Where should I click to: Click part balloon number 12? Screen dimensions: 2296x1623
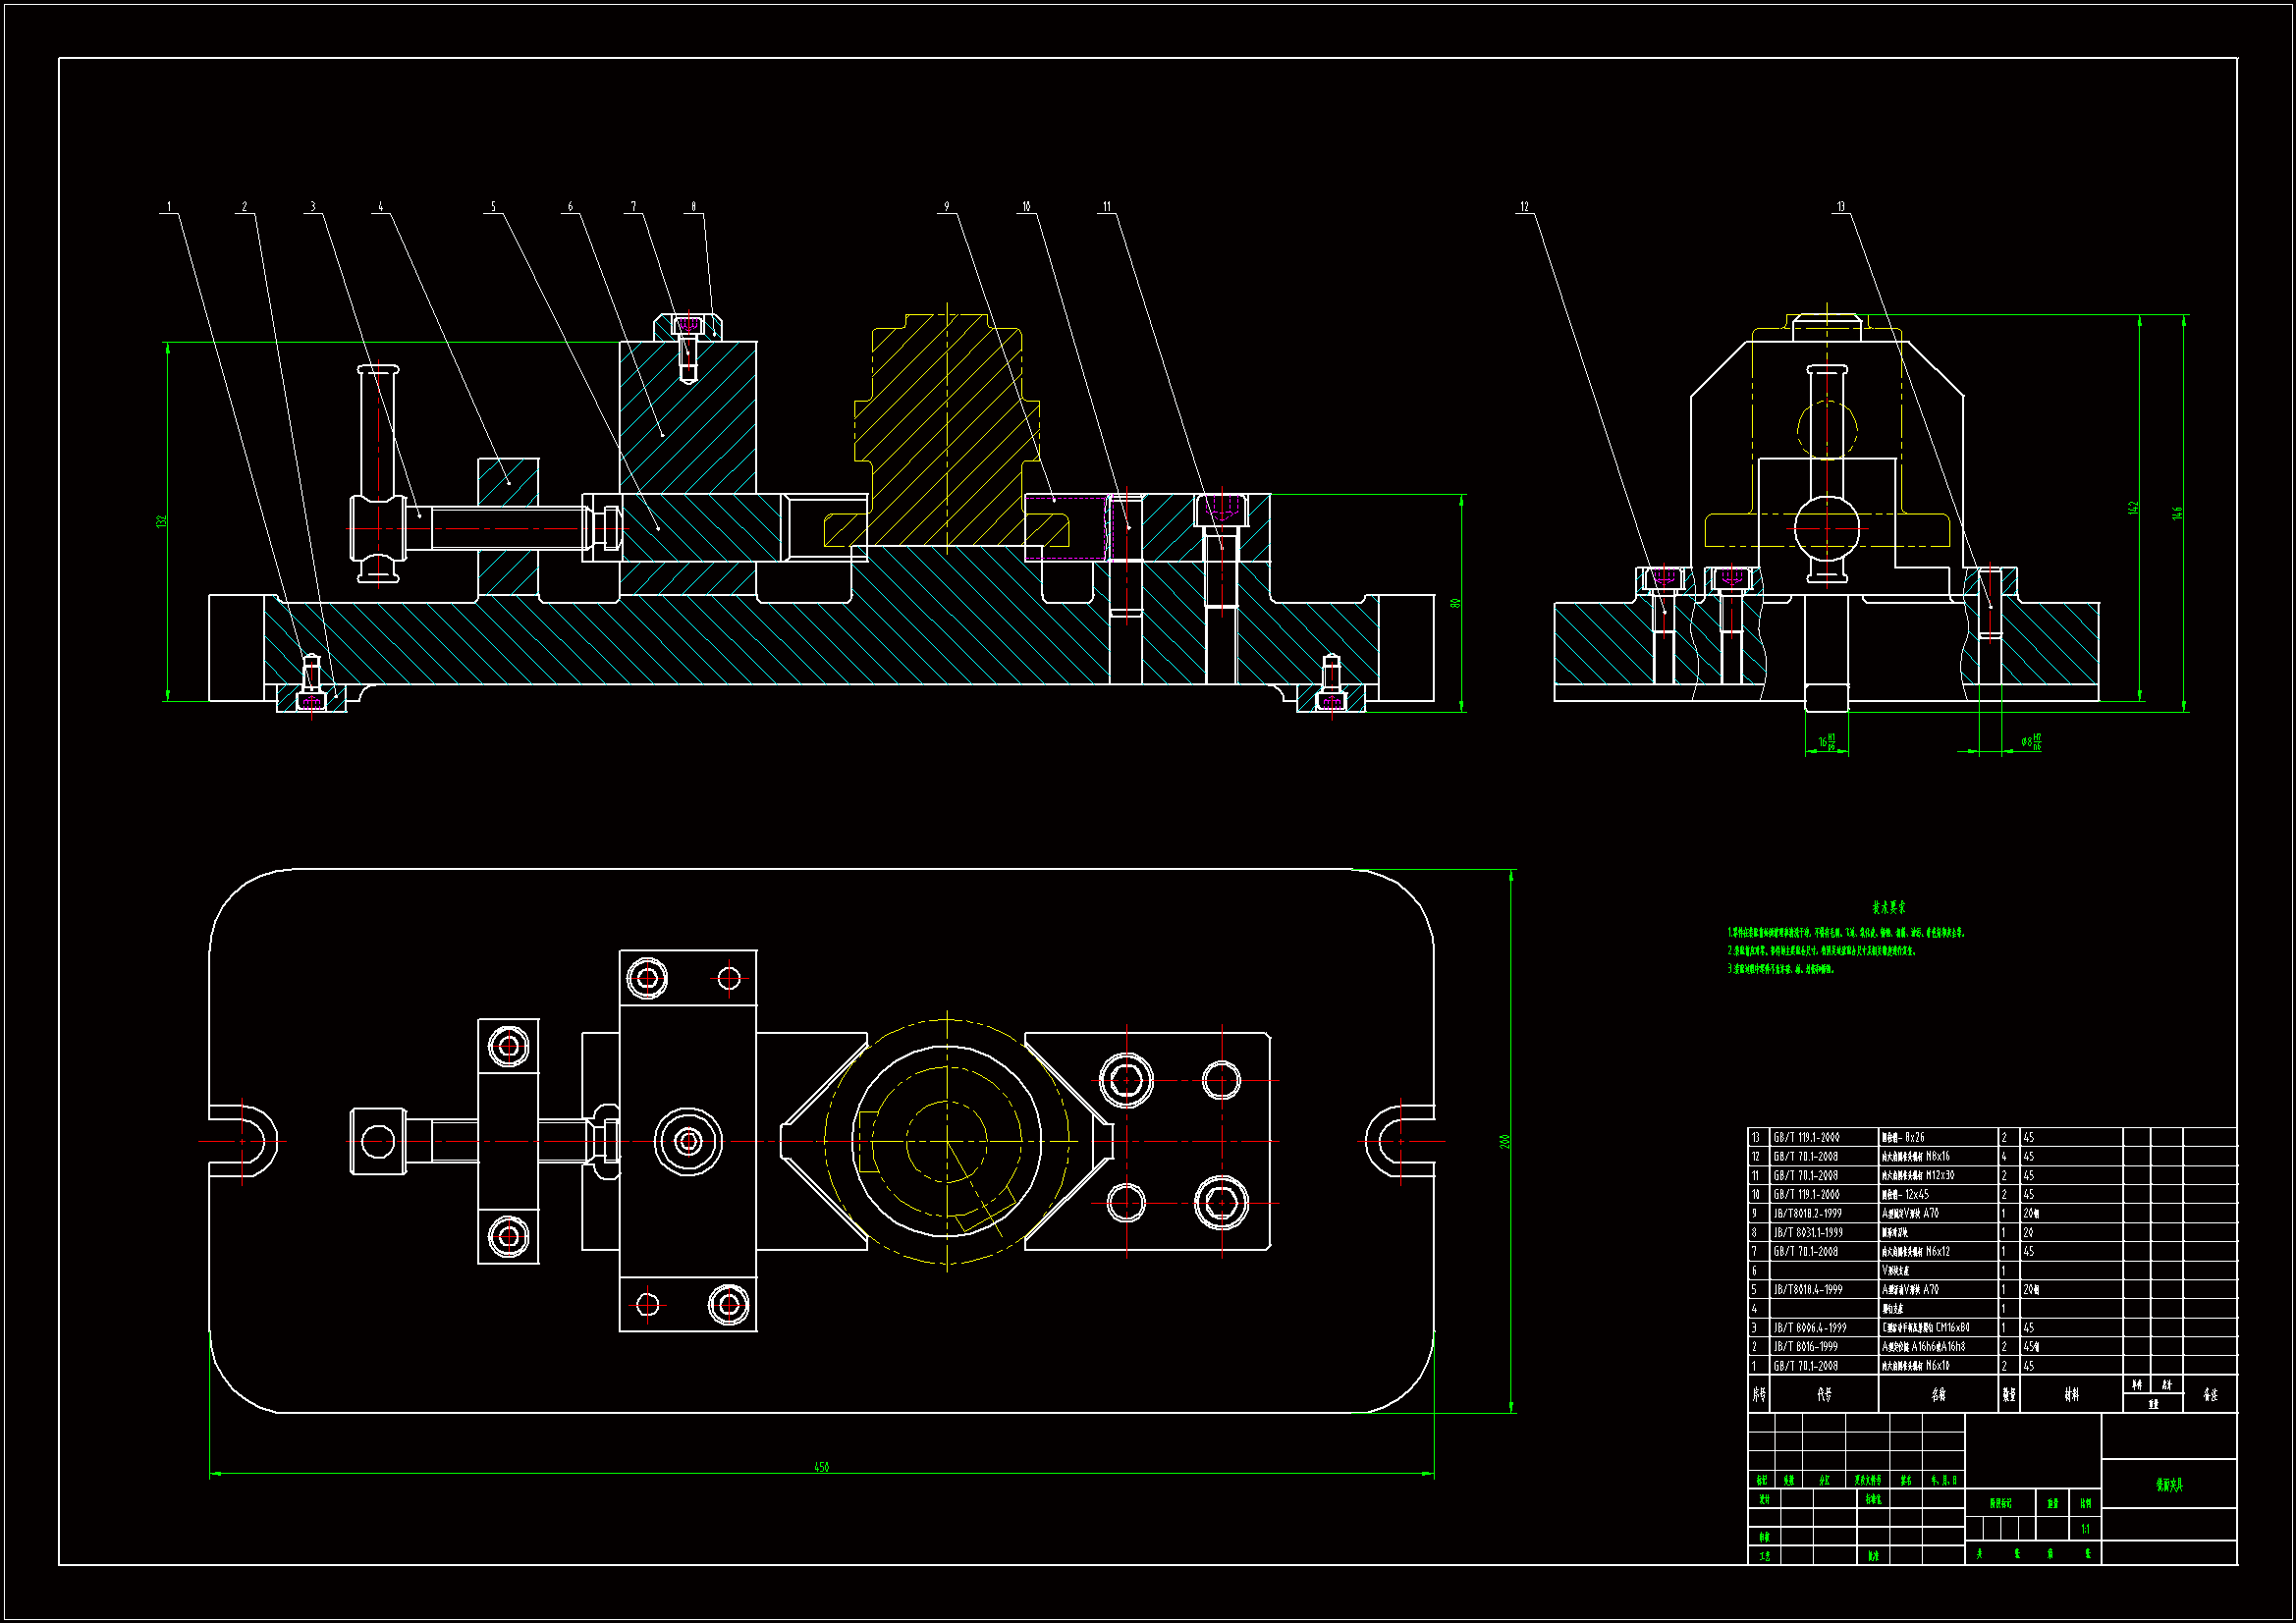coord(1525,207)
